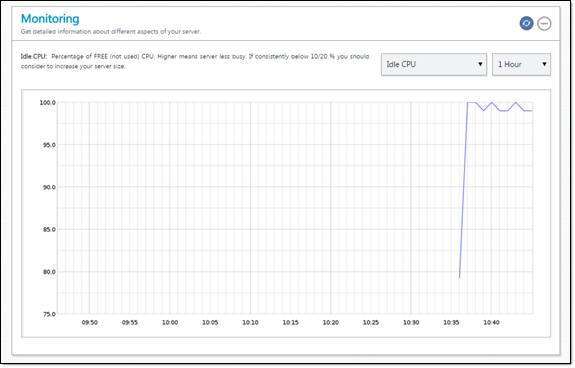Click the 10:40 time axis label
575x368 pixels.
[491, 323]
